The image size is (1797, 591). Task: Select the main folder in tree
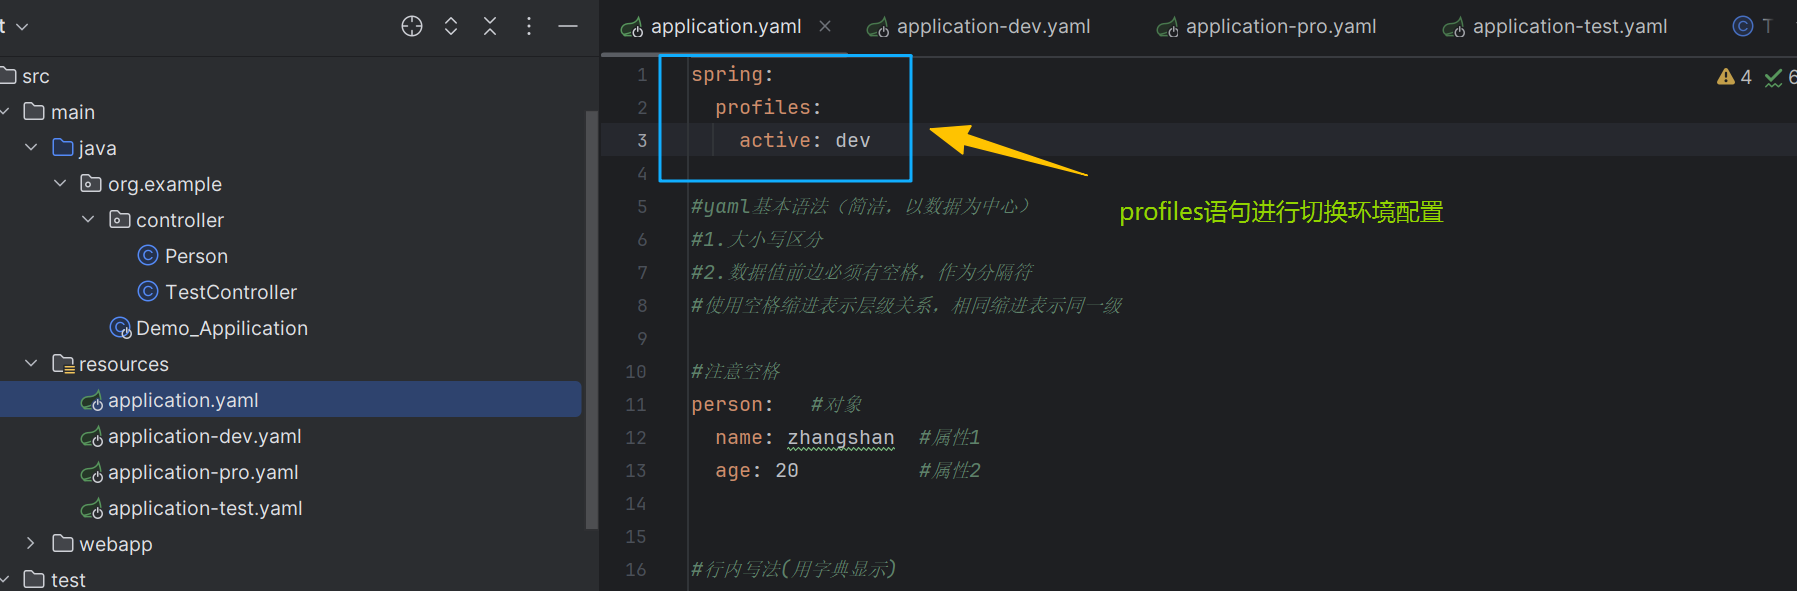[x=72, y=112]
